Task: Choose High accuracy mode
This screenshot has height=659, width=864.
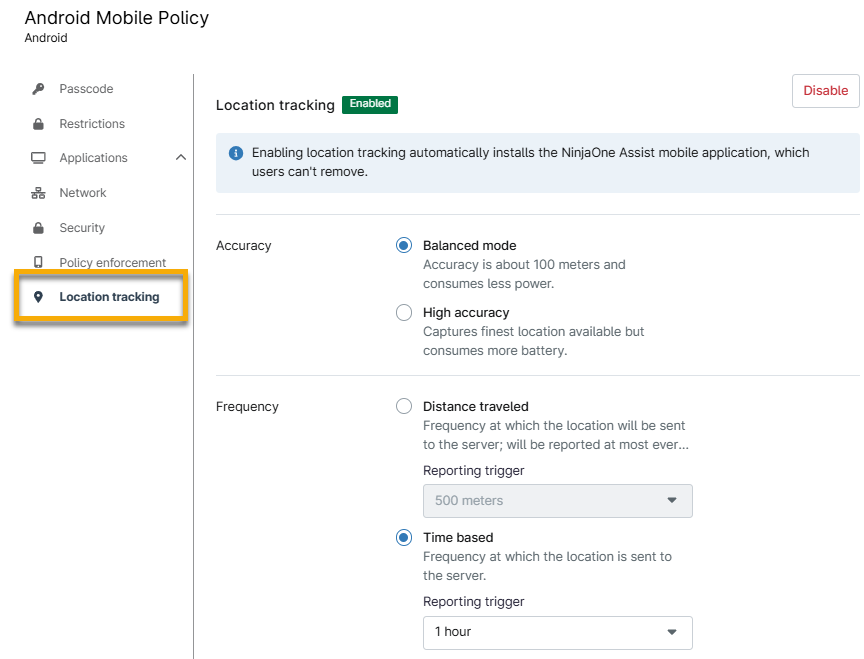Action: coord(403,312)
